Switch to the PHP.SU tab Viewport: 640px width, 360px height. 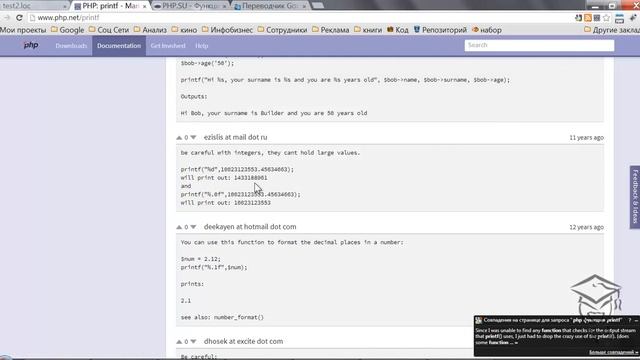click(x=190, y=6)
